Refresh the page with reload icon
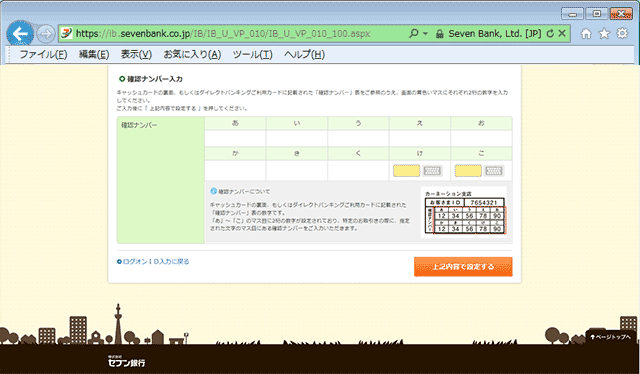640x374 pixels. [550, 33]
